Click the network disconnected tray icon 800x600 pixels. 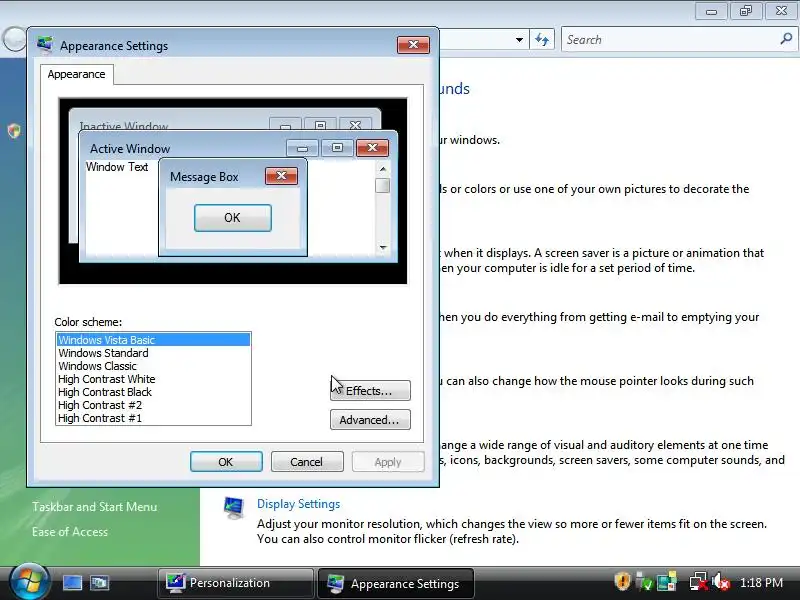[x=698, y=582]
